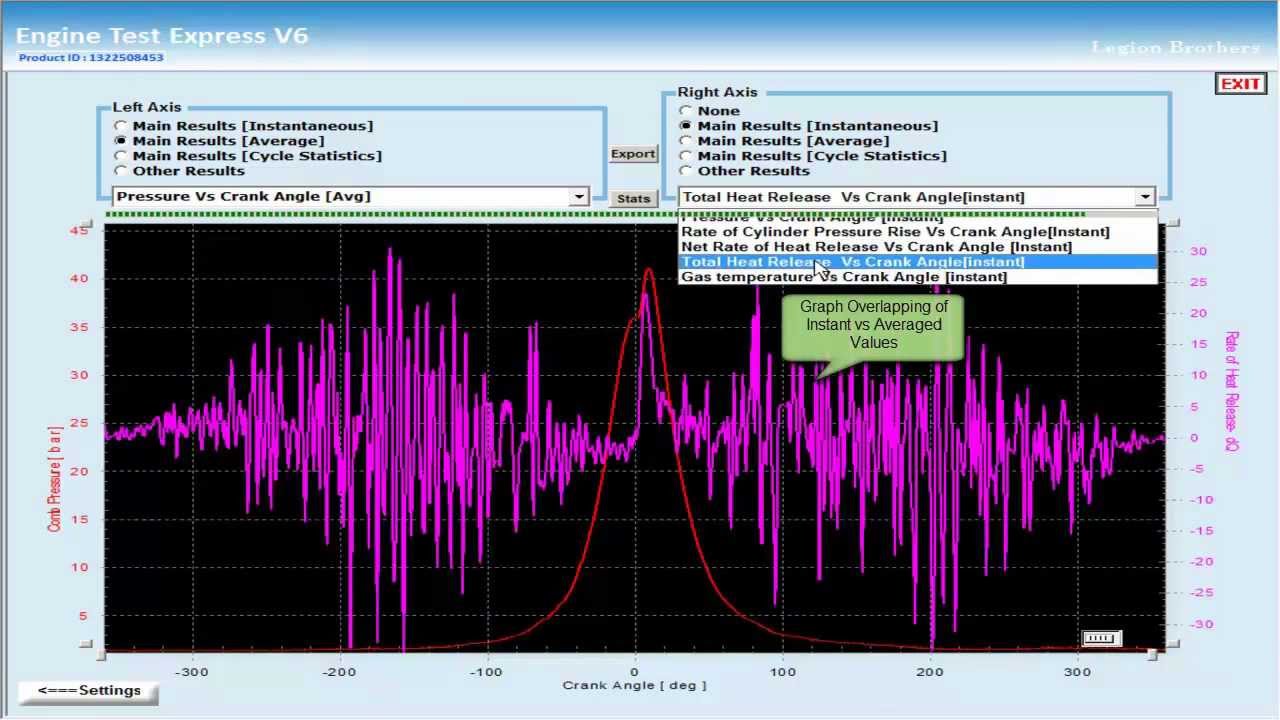1280x720 pixels.
Task: Select Left Axis Main Results [Cycle Statistics]
Action: 121,156
